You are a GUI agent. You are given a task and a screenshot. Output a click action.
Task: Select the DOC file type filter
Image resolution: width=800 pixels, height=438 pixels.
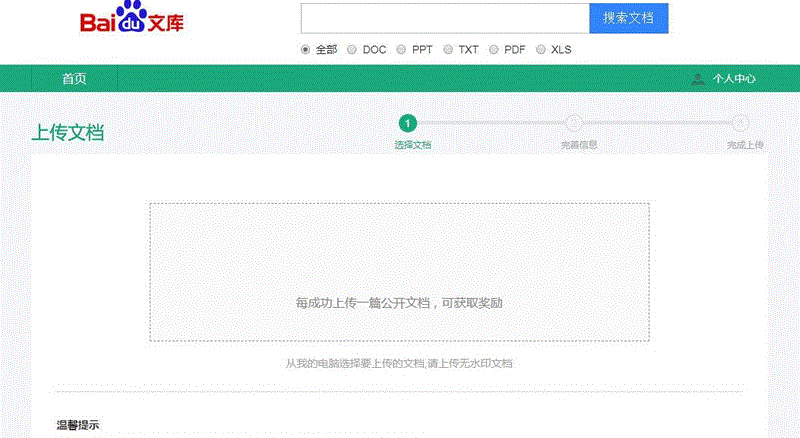pyautogui.click(x=352, y=49)
